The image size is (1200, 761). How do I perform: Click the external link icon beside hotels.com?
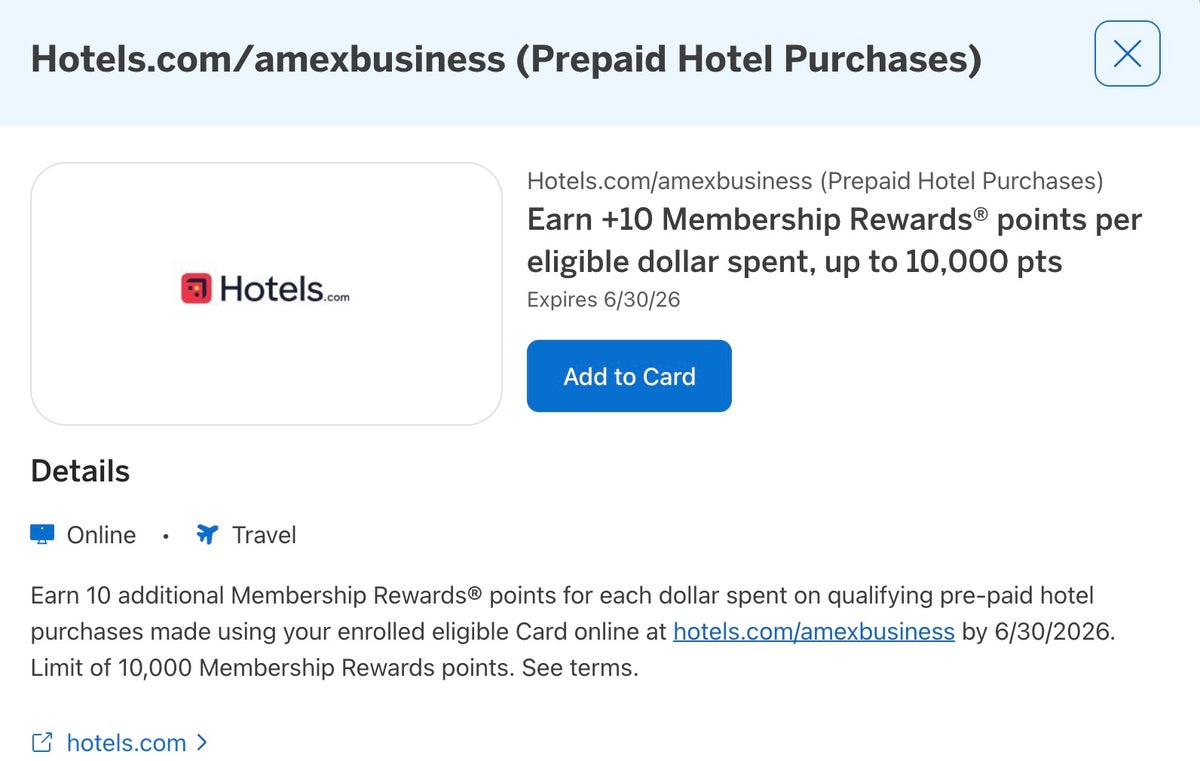tap(42, 743)
